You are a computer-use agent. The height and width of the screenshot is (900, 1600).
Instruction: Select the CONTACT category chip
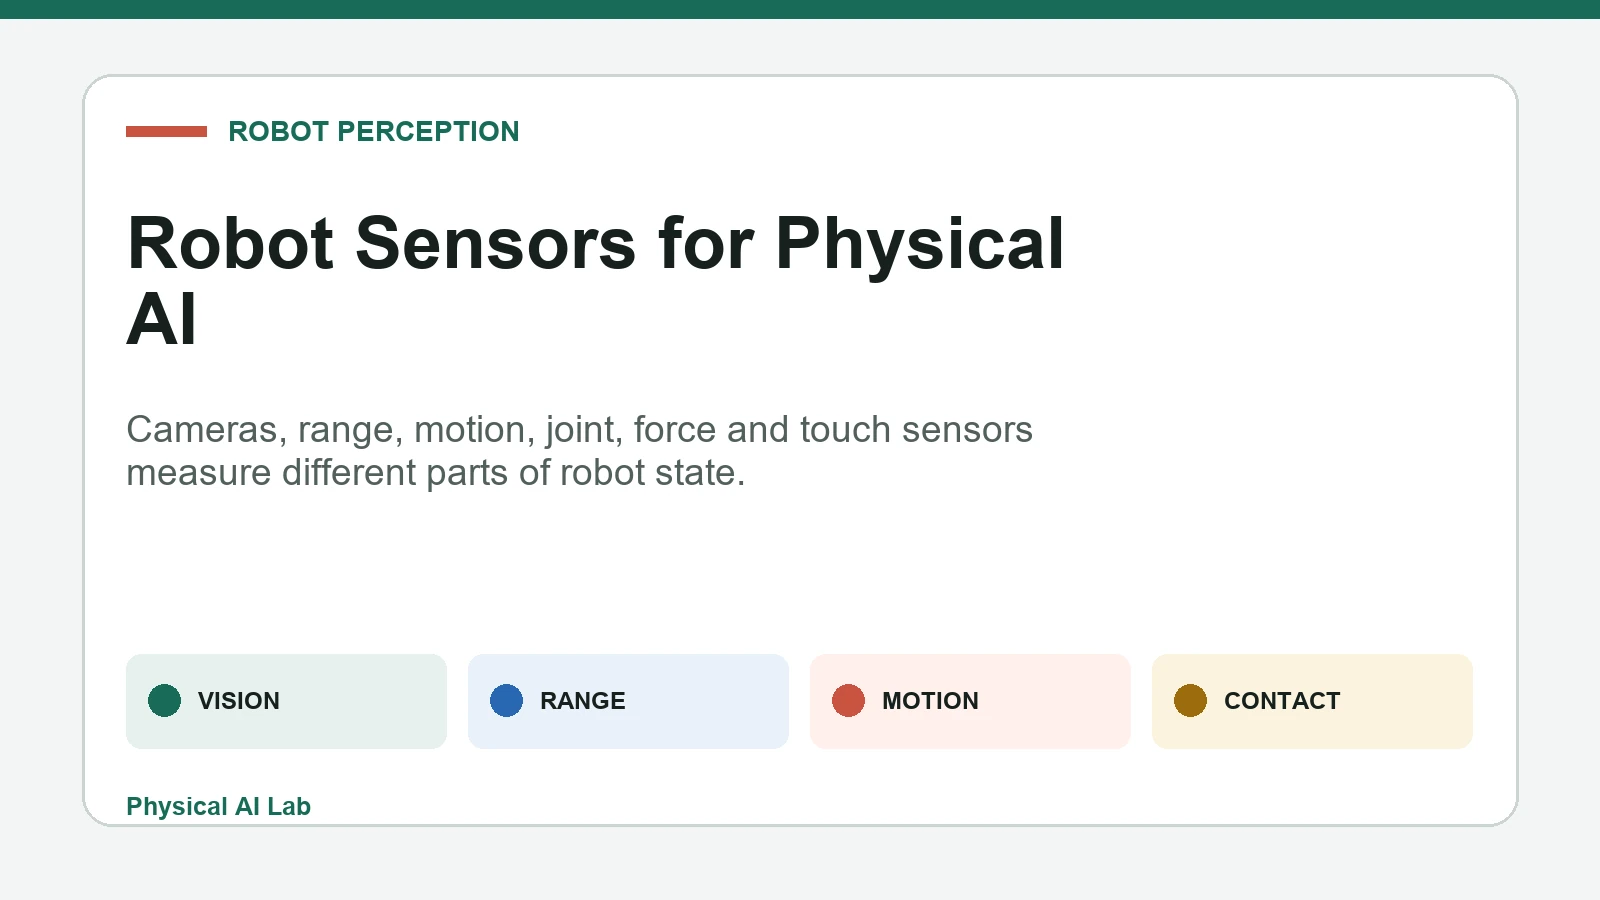(1312, 701)
